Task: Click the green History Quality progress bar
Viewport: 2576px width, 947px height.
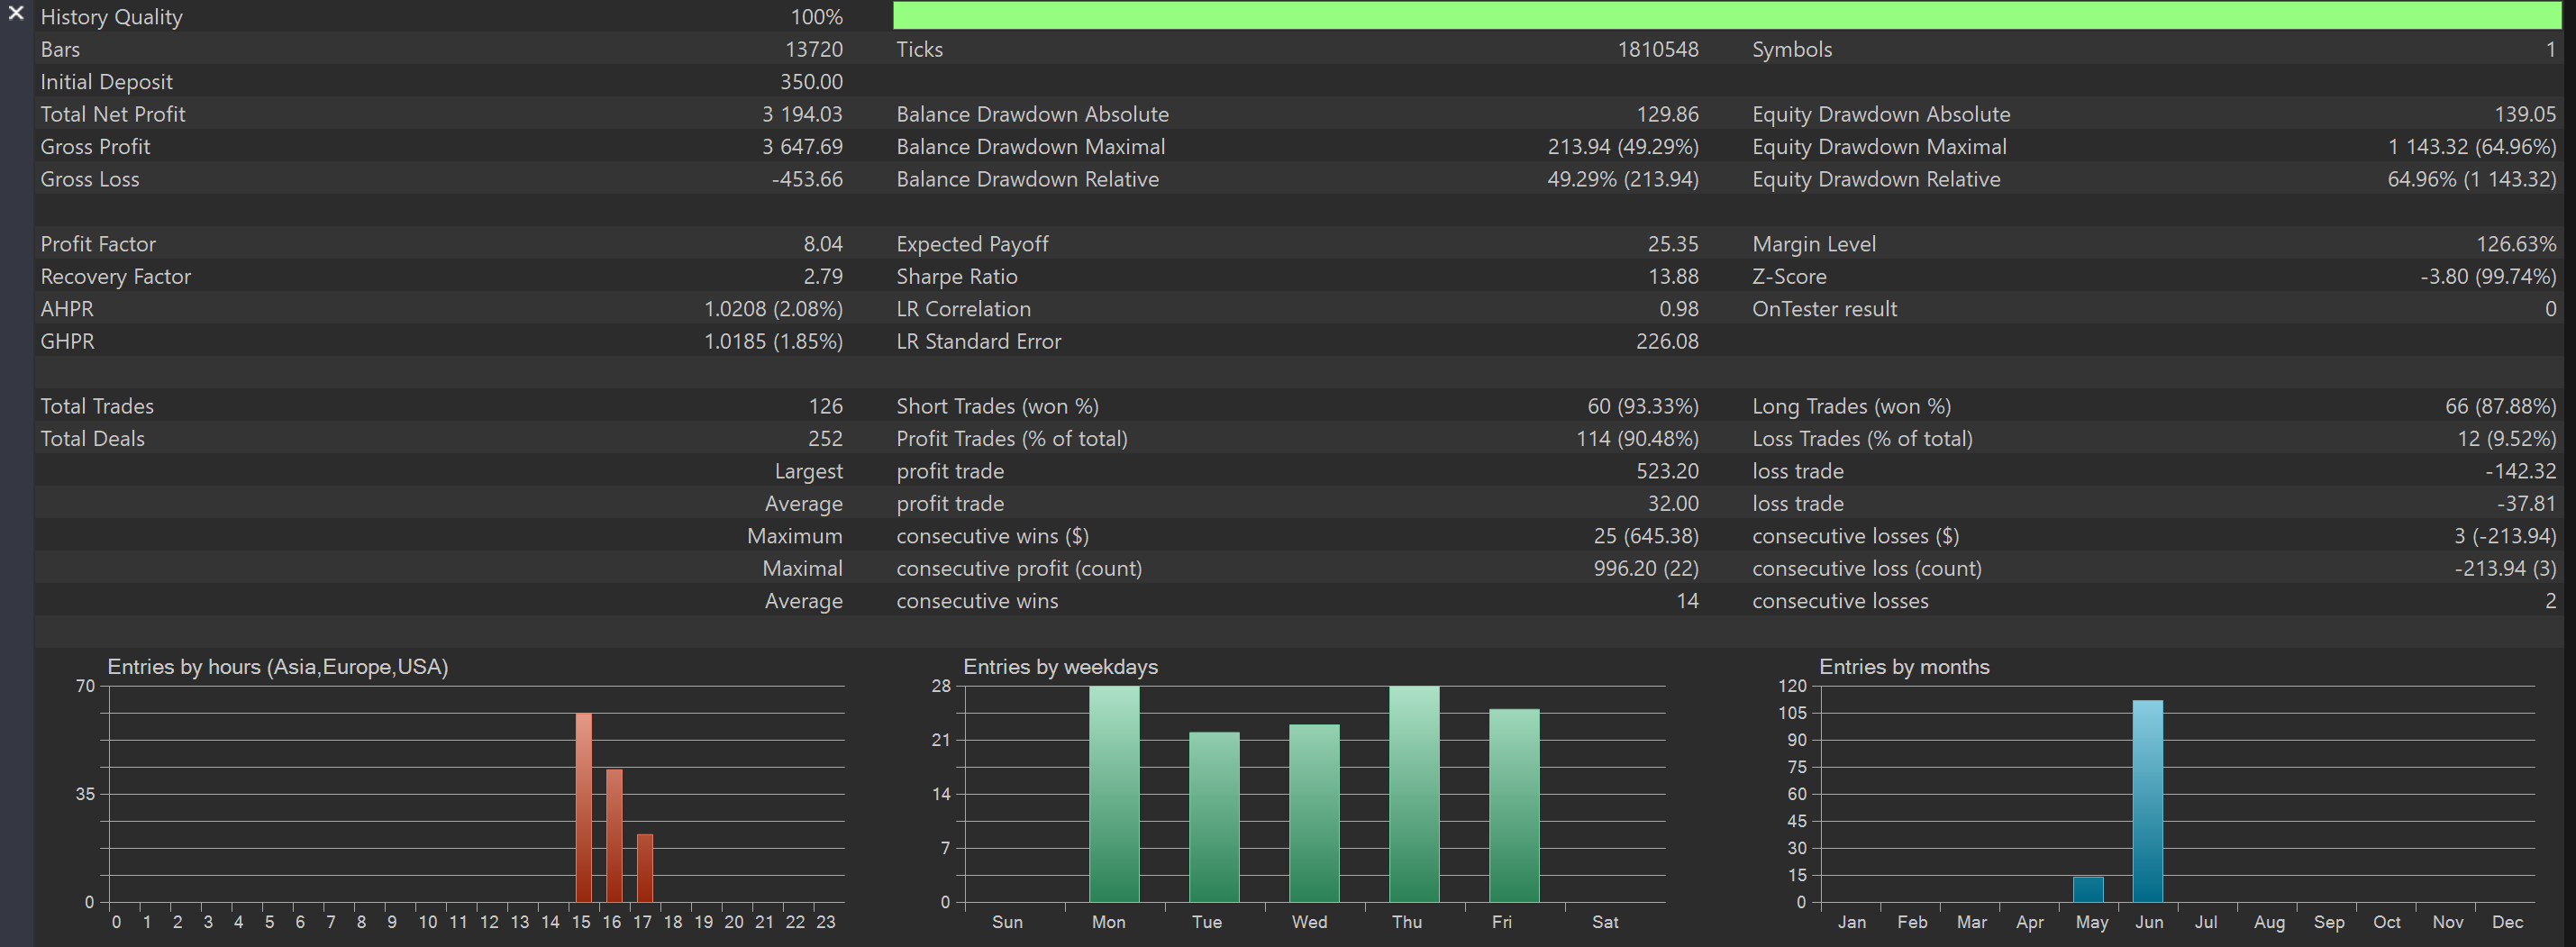Action: coord(1727,15)
